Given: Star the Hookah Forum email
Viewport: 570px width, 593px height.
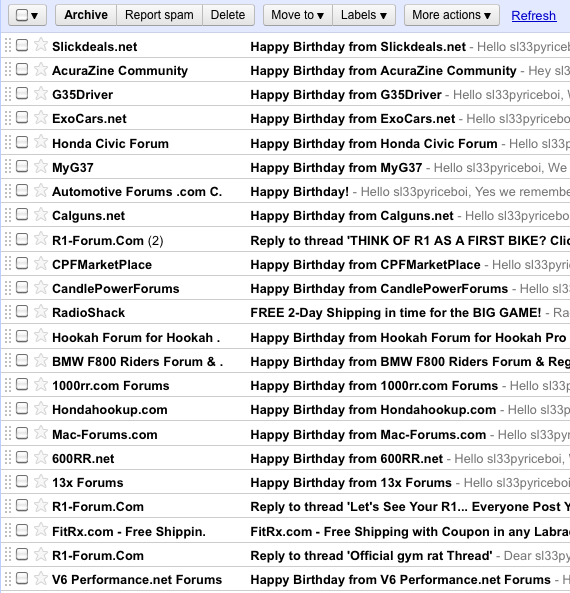Looking at the screenshot, I should point(40,336).
